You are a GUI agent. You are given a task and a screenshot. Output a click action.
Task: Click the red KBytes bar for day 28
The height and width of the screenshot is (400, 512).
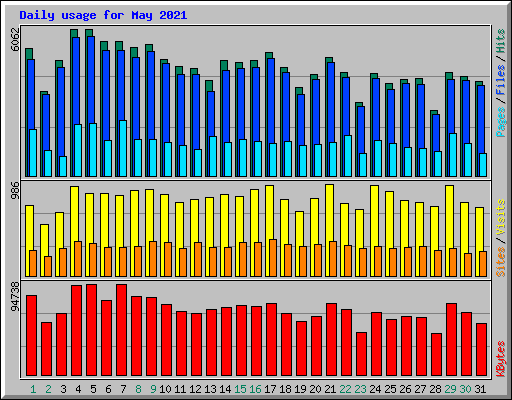coord(437,355)
